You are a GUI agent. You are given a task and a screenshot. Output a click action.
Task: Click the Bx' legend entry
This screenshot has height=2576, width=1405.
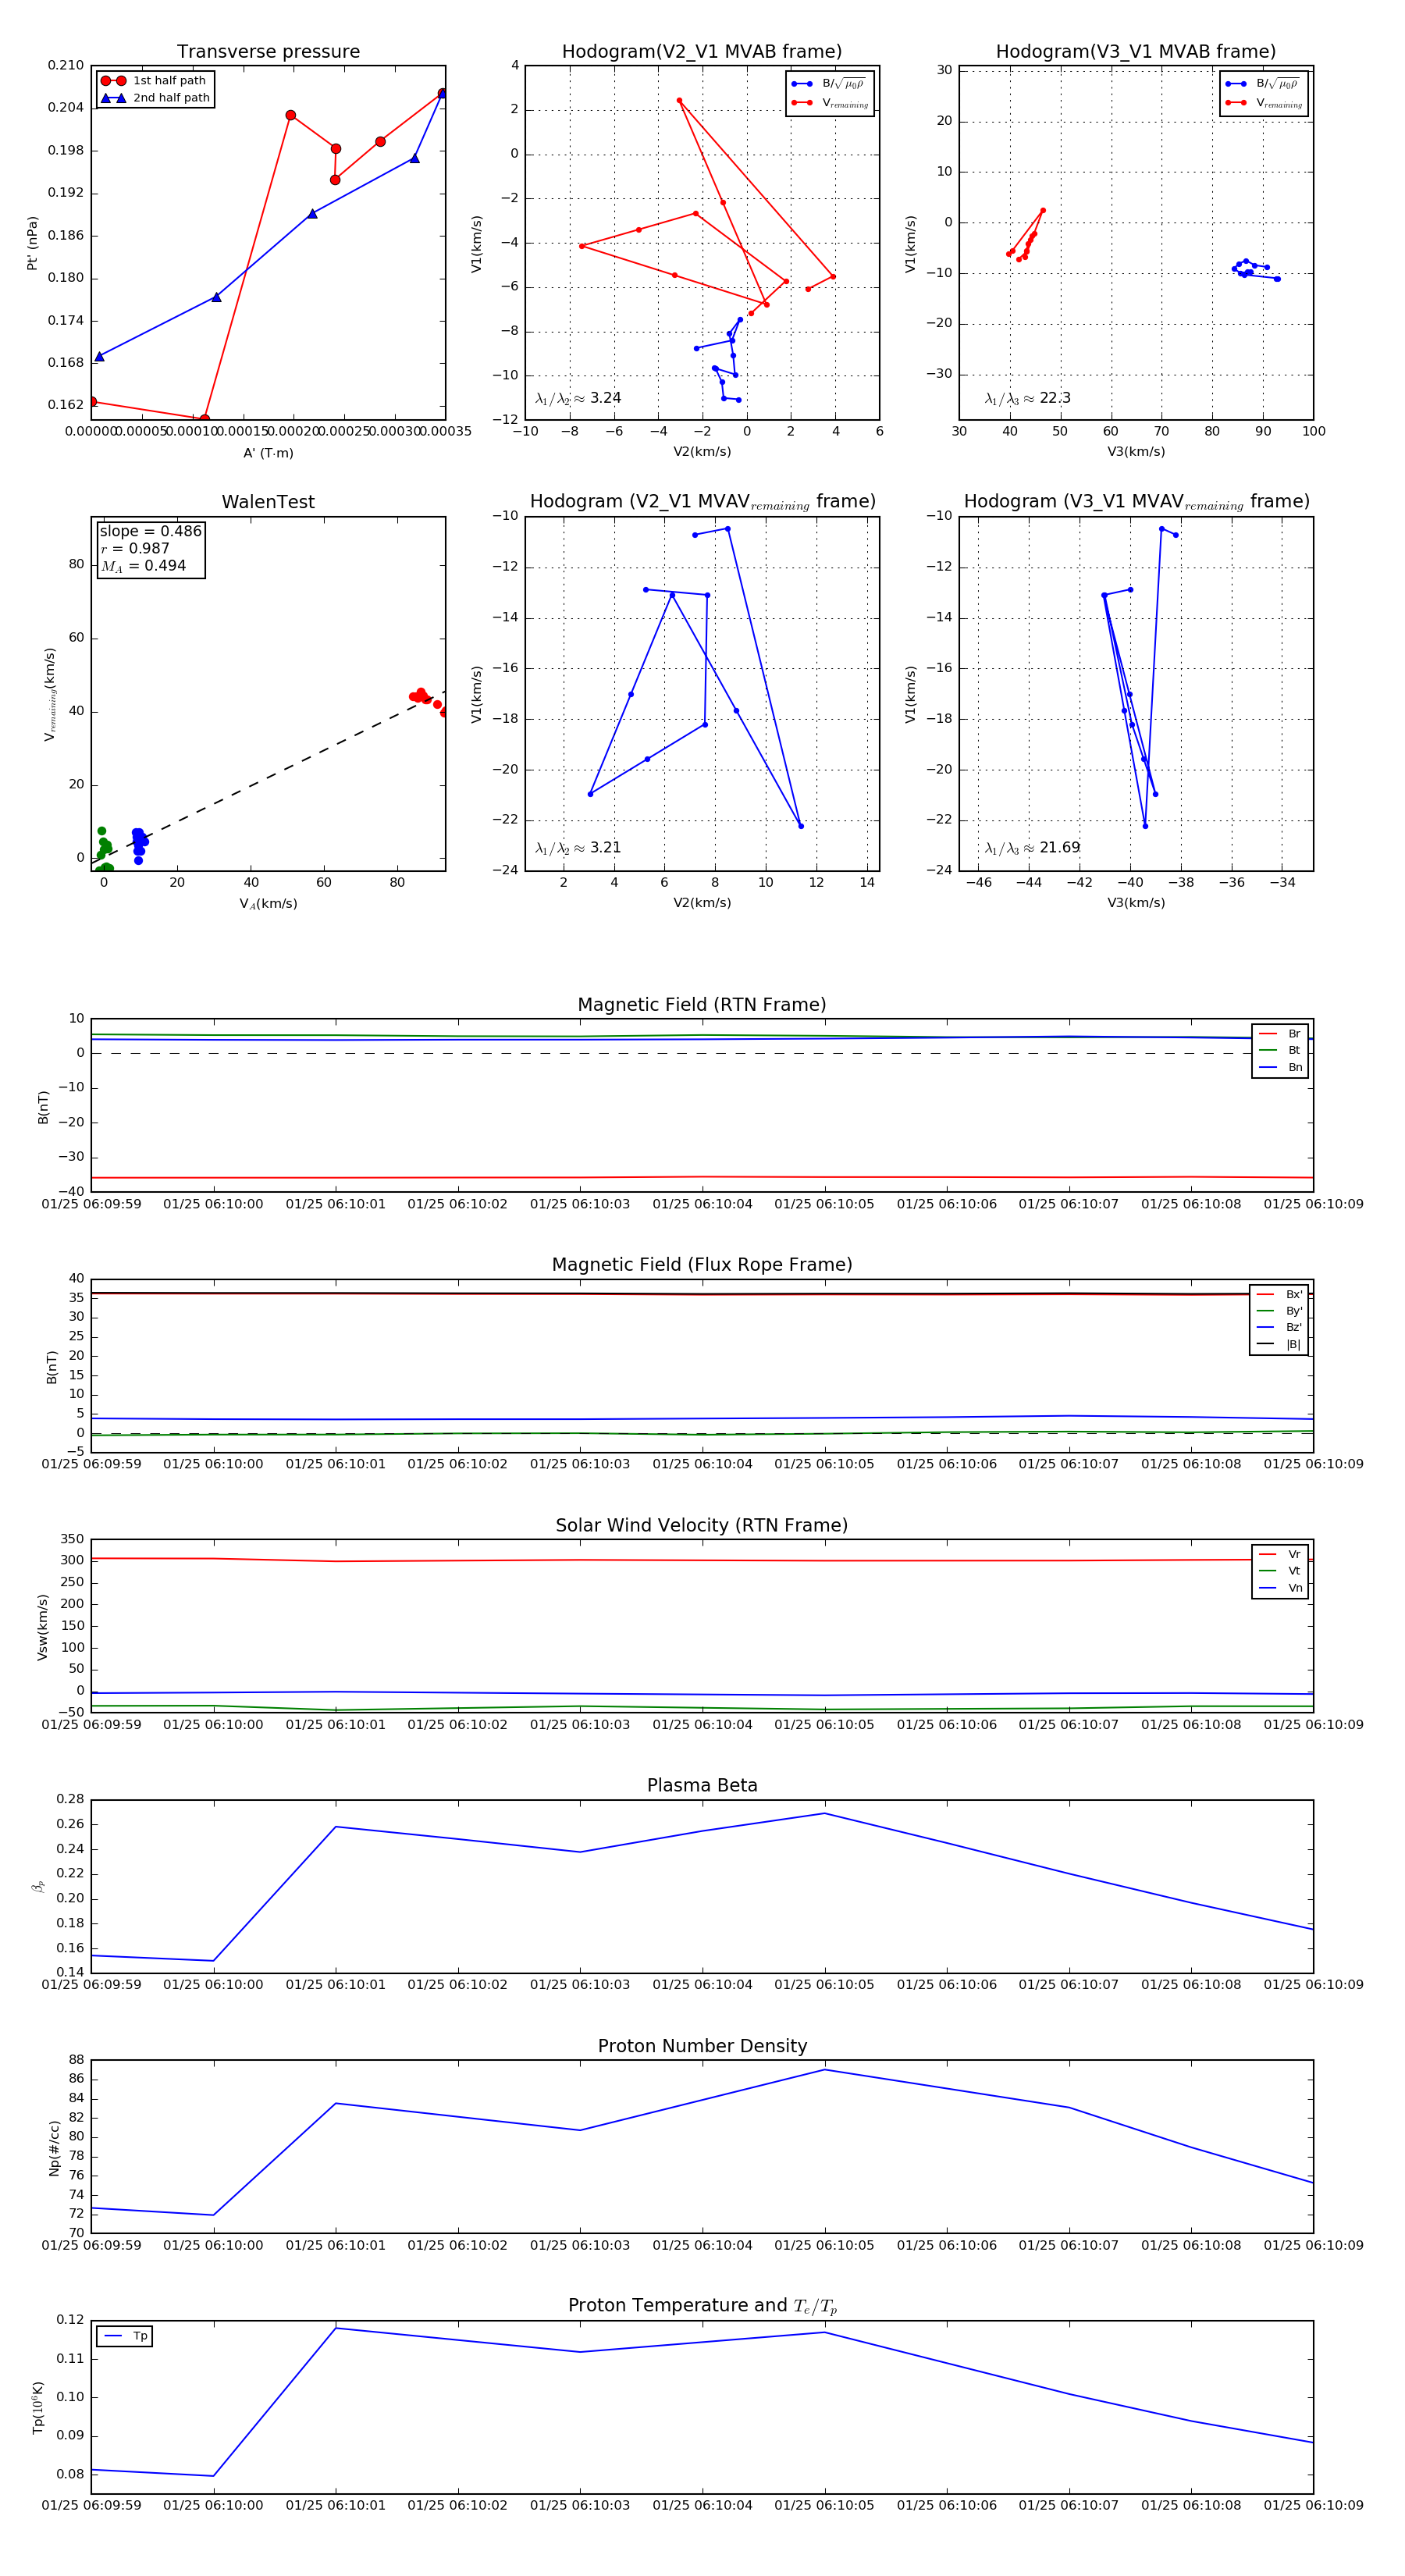coord(1280,1294)
